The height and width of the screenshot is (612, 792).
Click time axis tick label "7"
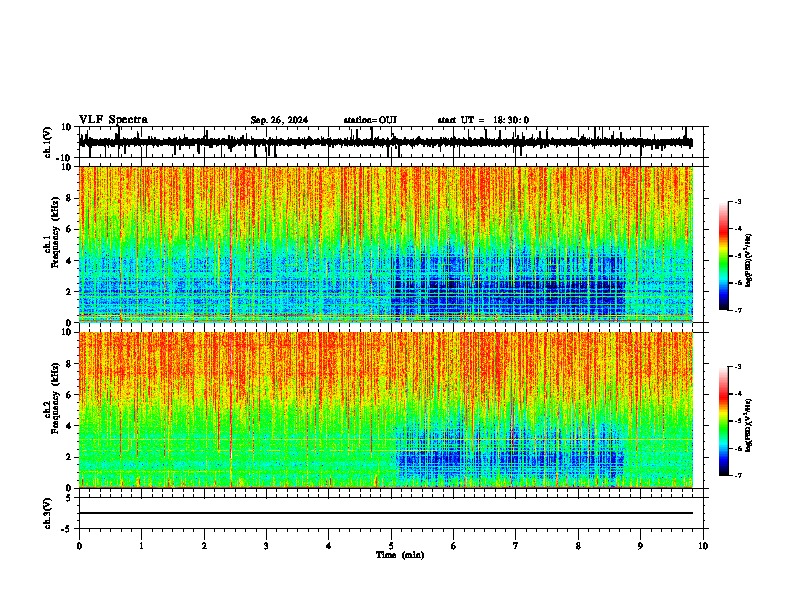(x=516, y=546)
